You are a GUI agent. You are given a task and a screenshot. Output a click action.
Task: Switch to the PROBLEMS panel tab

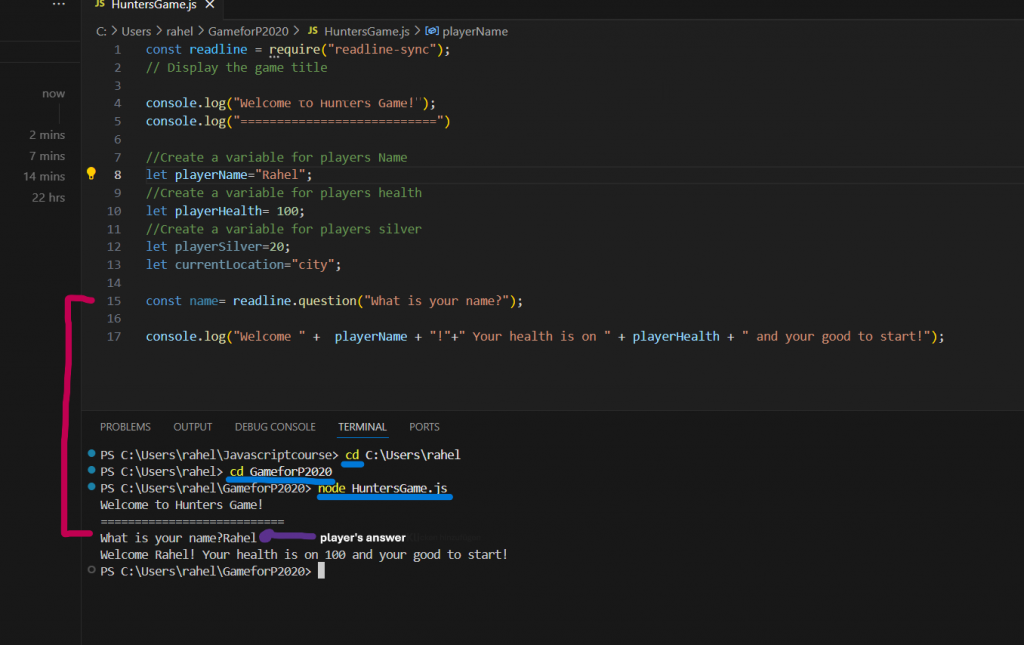click(x=125, y=427)
